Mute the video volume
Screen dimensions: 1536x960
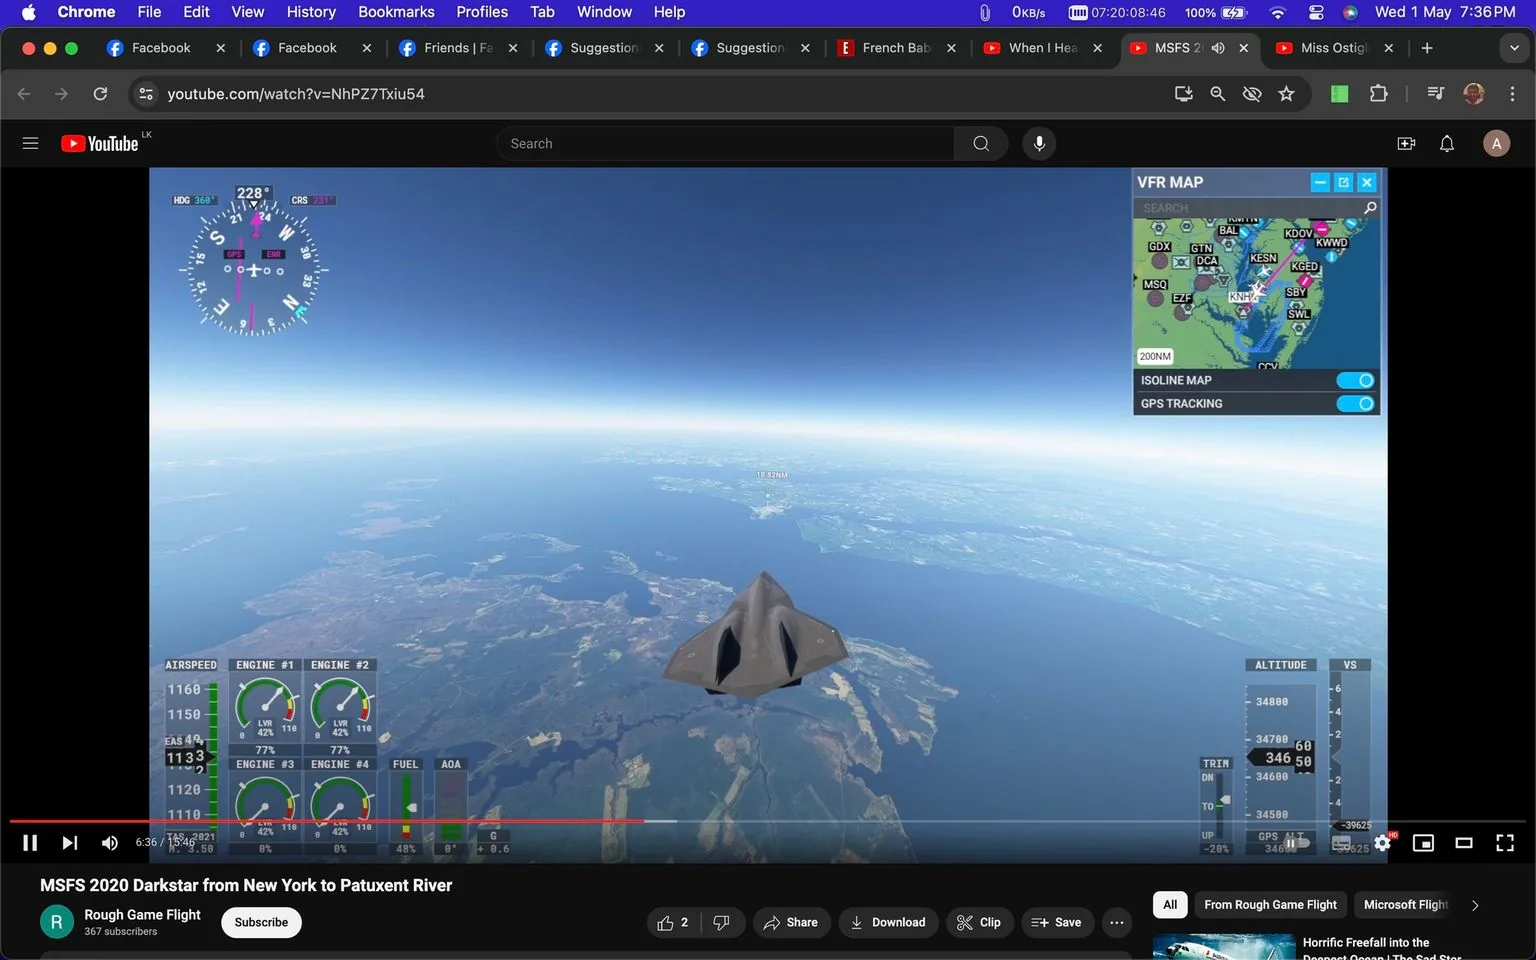tap(109, 842)
